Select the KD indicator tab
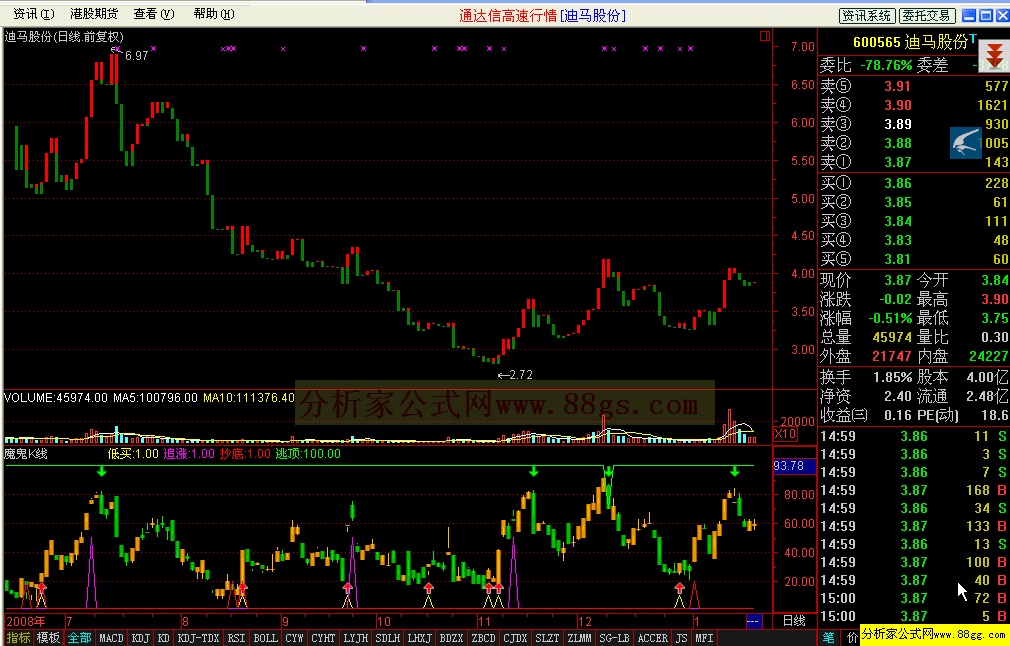This screenshot has height=646, width=1010. 164,638
